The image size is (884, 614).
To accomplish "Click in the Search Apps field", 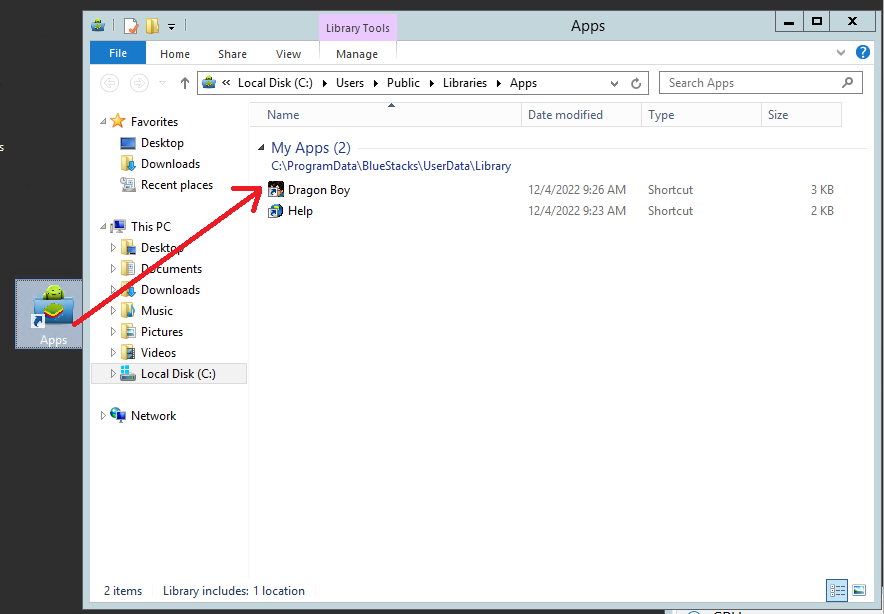I will (761, 83).
